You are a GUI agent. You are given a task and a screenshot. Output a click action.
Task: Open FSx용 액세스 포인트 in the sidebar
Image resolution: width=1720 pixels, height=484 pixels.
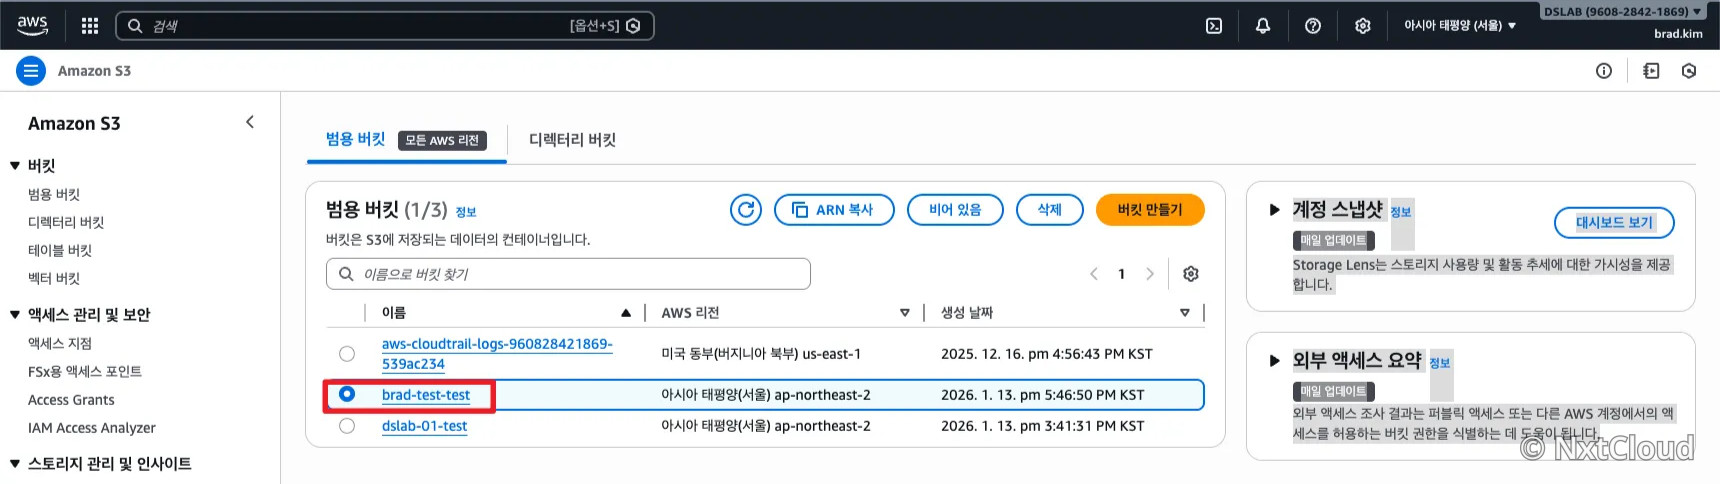pos(85,372)
